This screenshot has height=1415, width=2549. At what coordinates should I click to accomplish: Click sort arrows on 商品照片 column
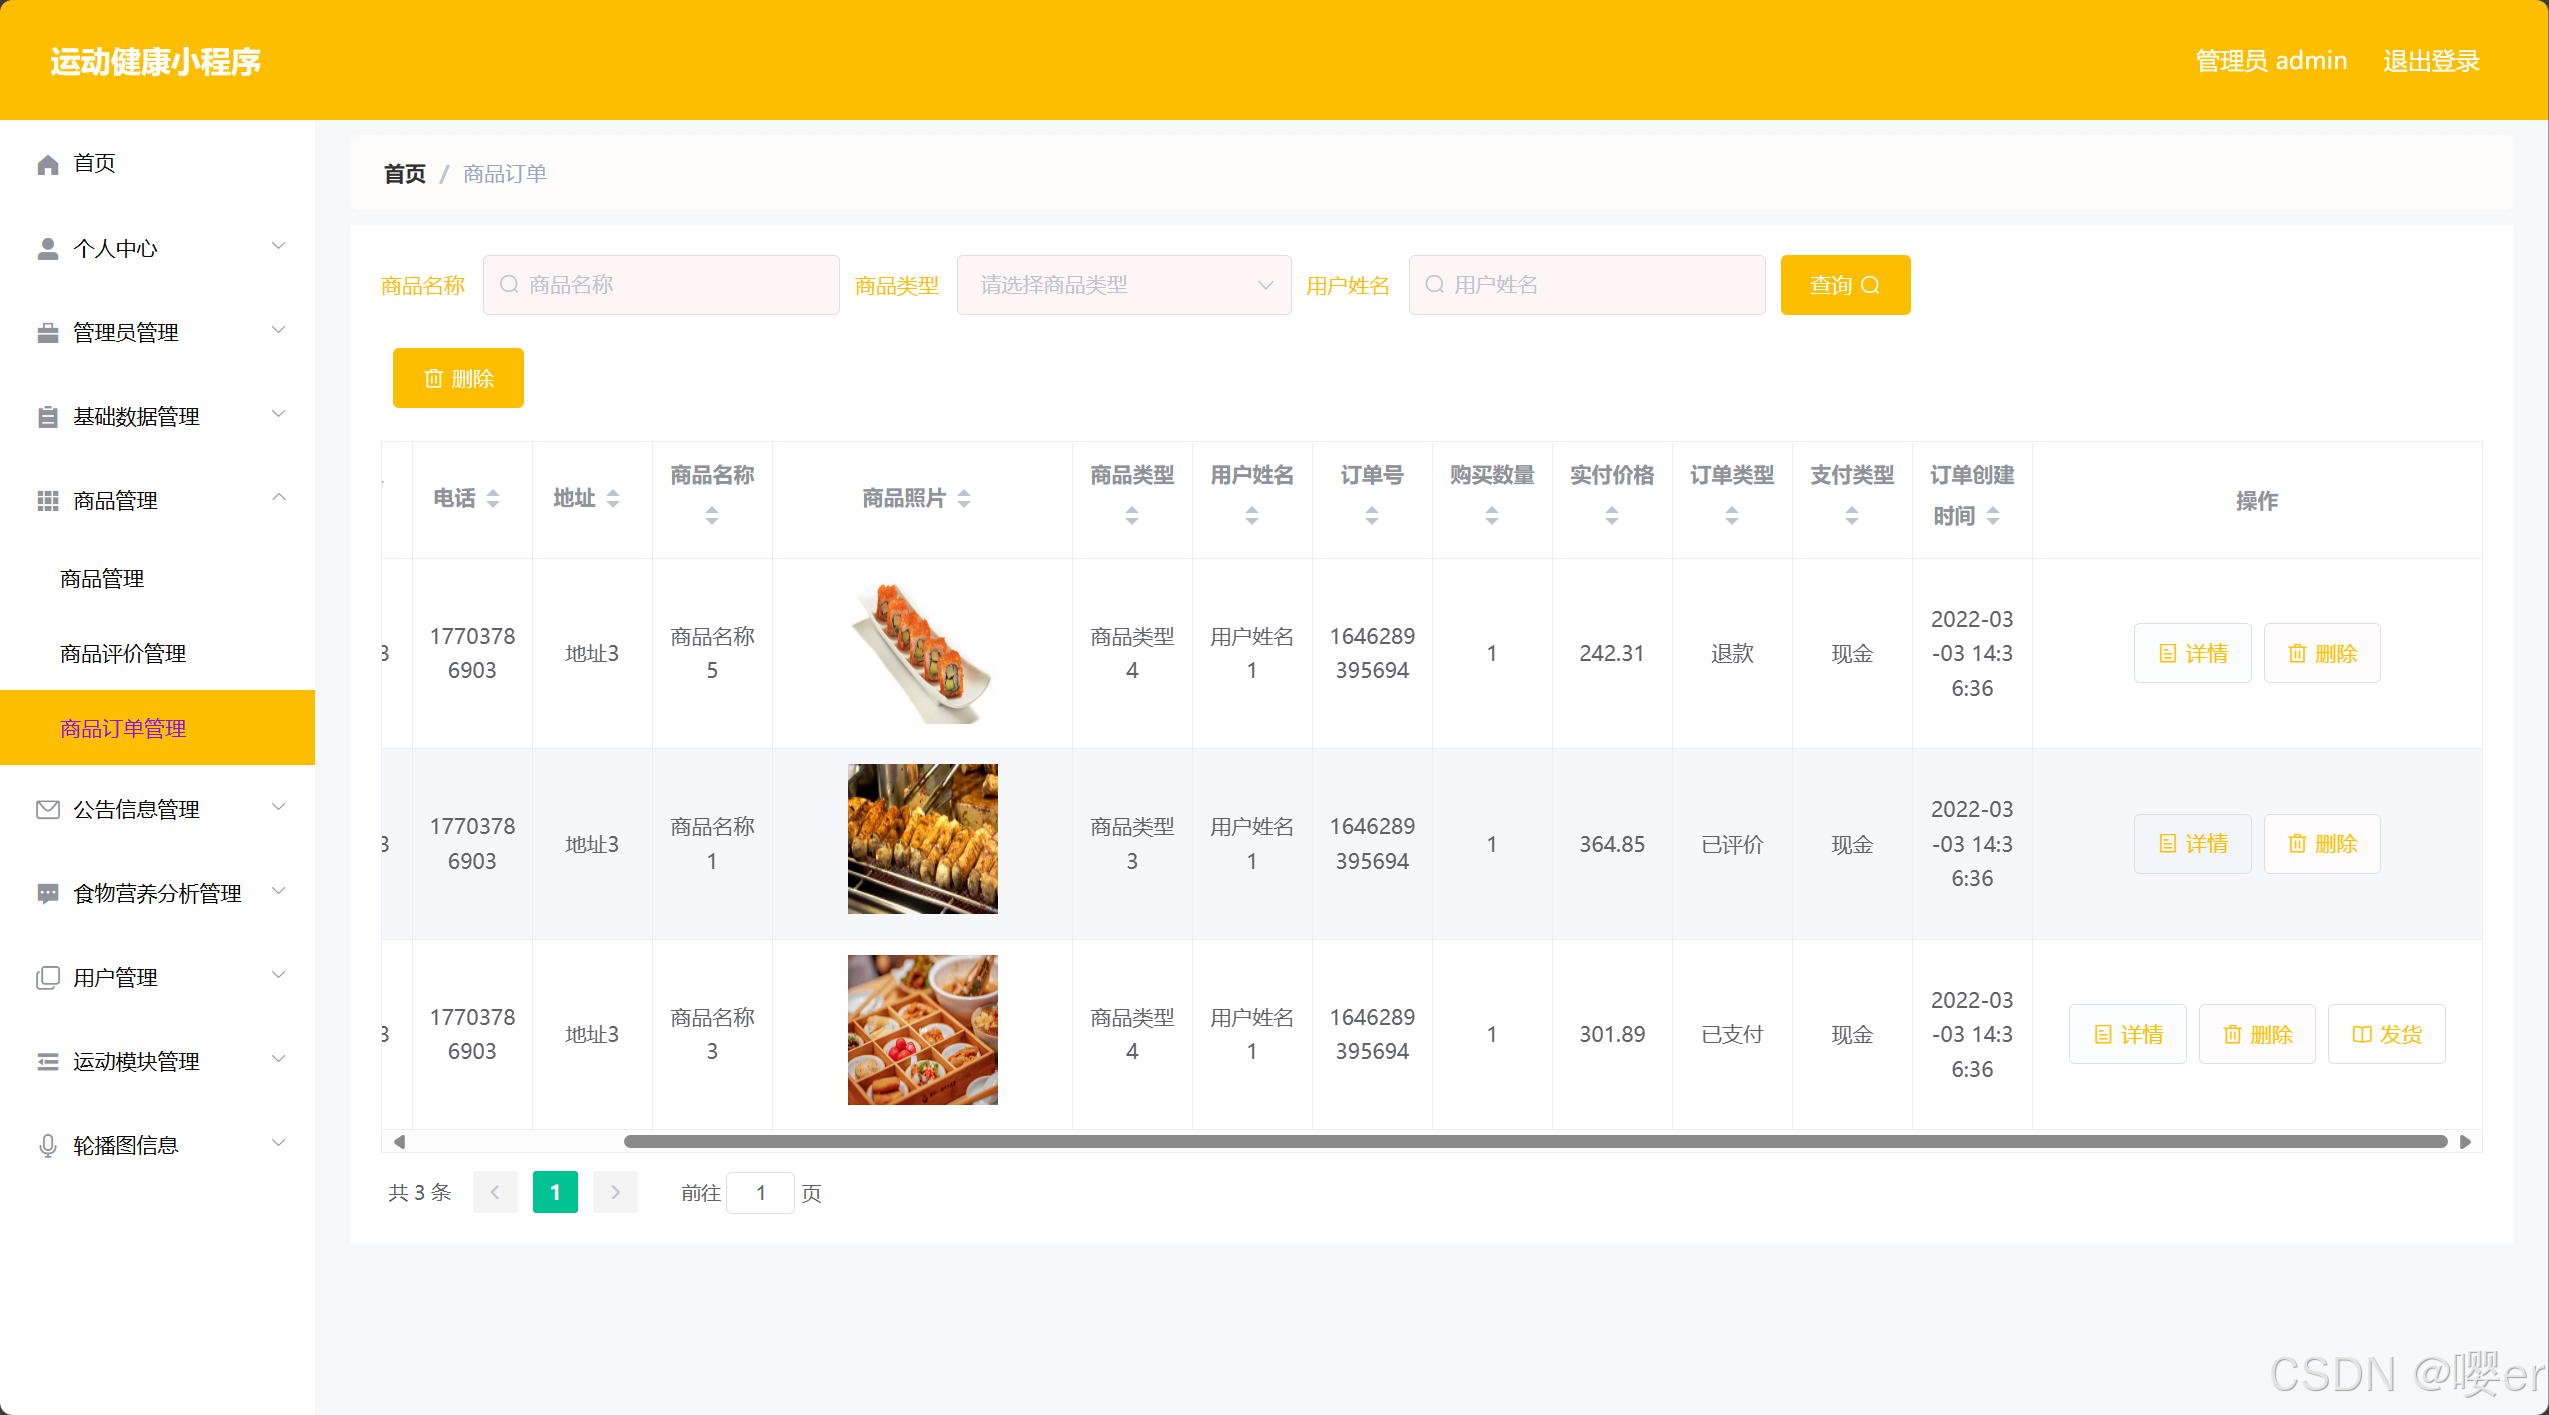click(x=964, y=499)
